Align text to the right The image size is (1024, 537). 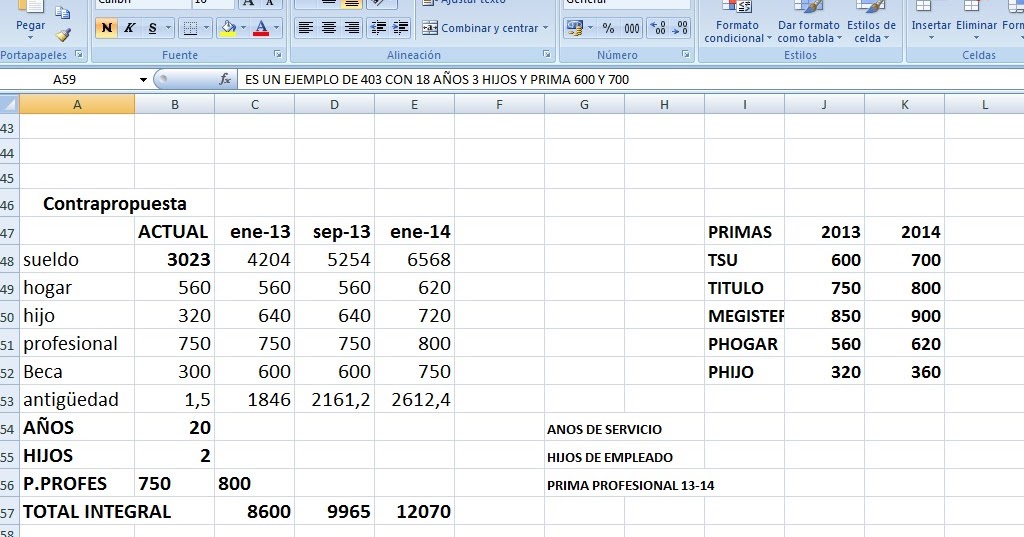(x=351, y=28)
